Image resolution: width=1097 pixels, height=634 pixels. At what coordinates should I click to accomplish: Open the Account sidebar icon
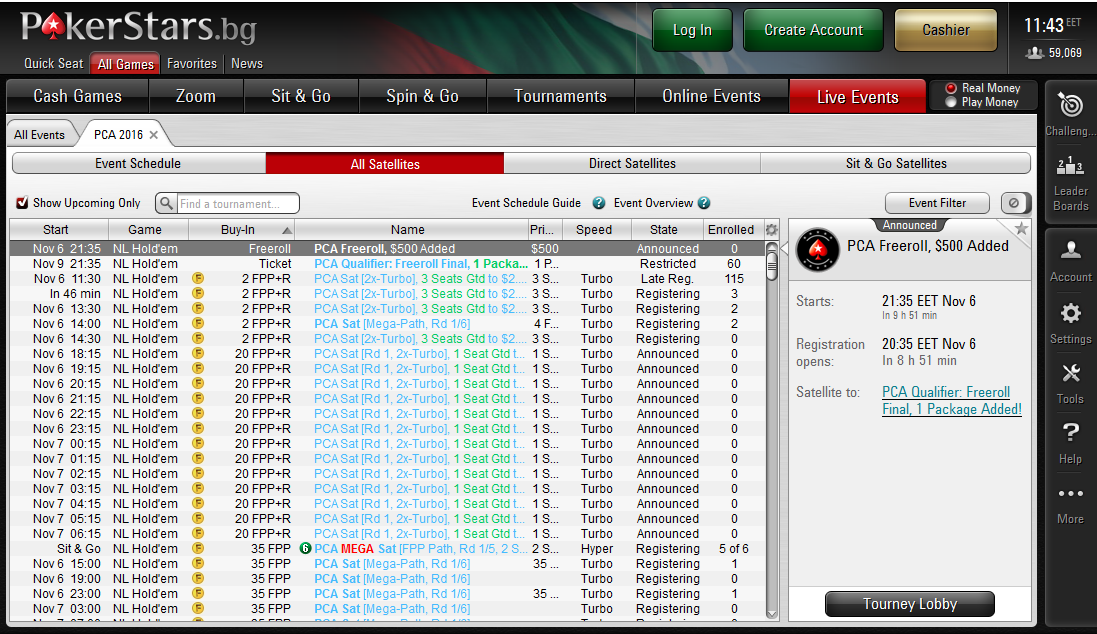[1070, 250]
